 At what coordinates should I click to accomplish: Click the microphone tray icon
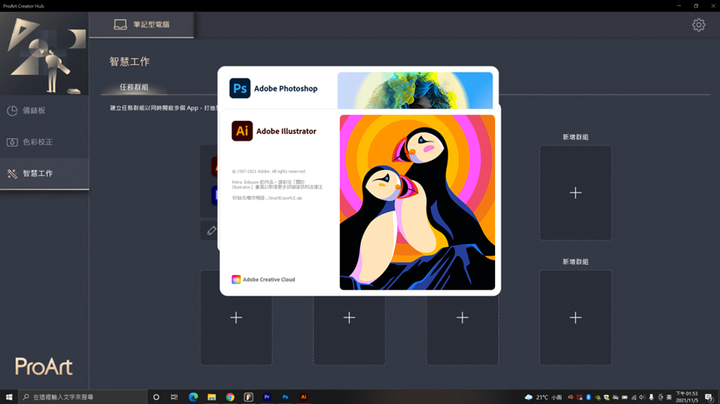[651, 397]
